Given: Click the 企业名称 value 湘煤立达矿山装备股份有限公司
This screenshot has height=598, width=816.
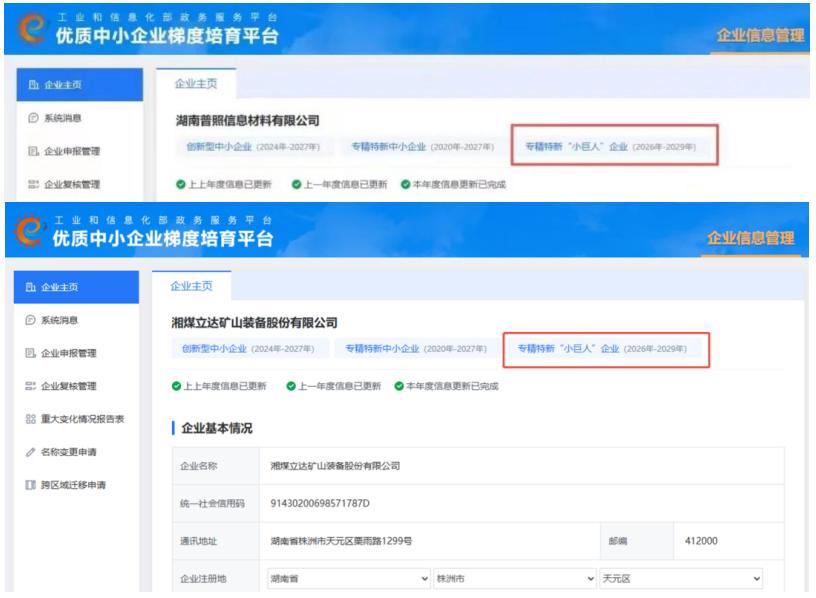Looking at the screenshot, I should coord(335,466).
